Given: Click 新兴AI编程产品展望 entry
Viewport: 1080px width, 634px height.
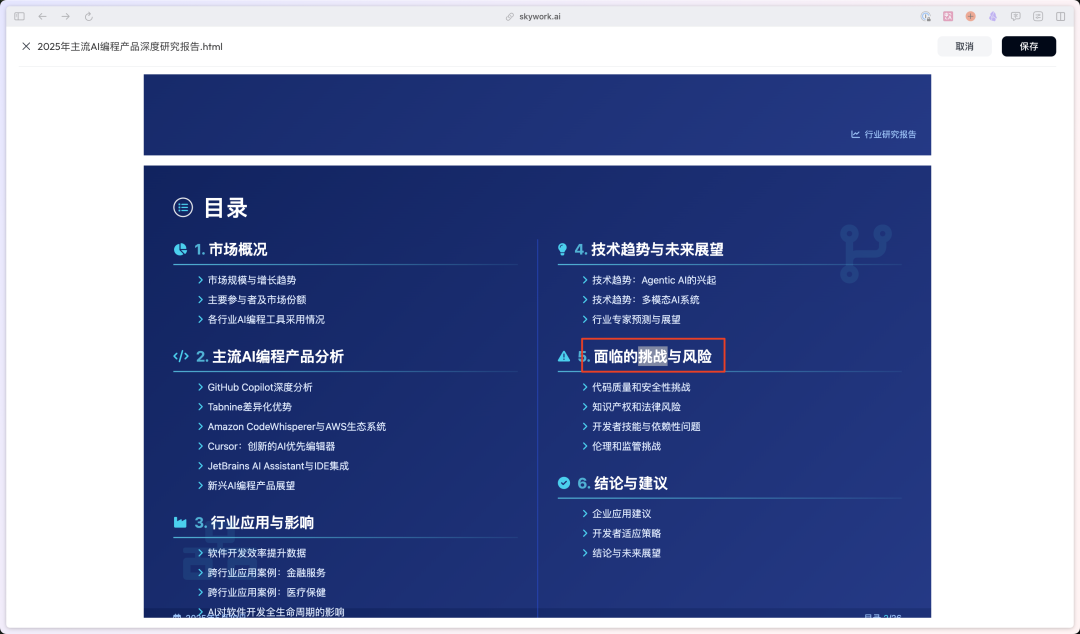Looking at the screenshot, I should click(251, 486).
